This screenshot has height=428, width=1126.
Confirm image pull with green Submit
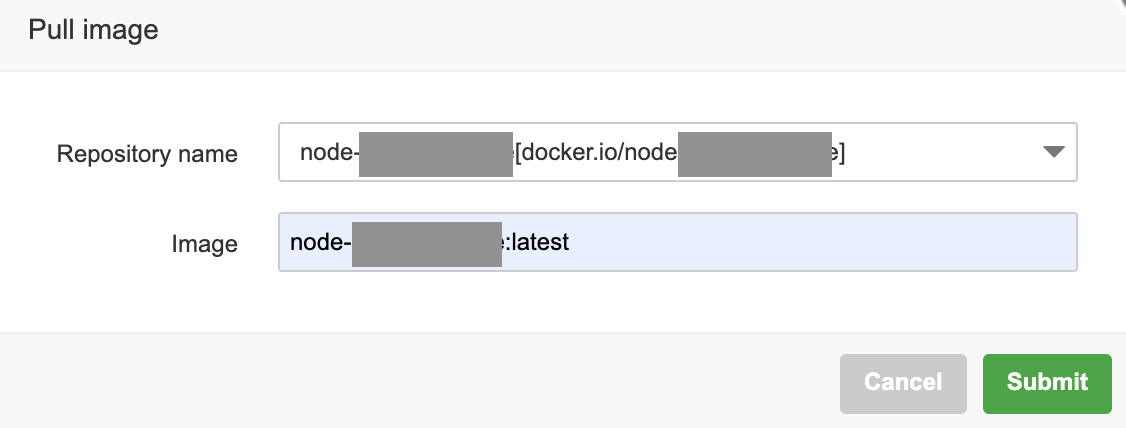point(1047,382)
